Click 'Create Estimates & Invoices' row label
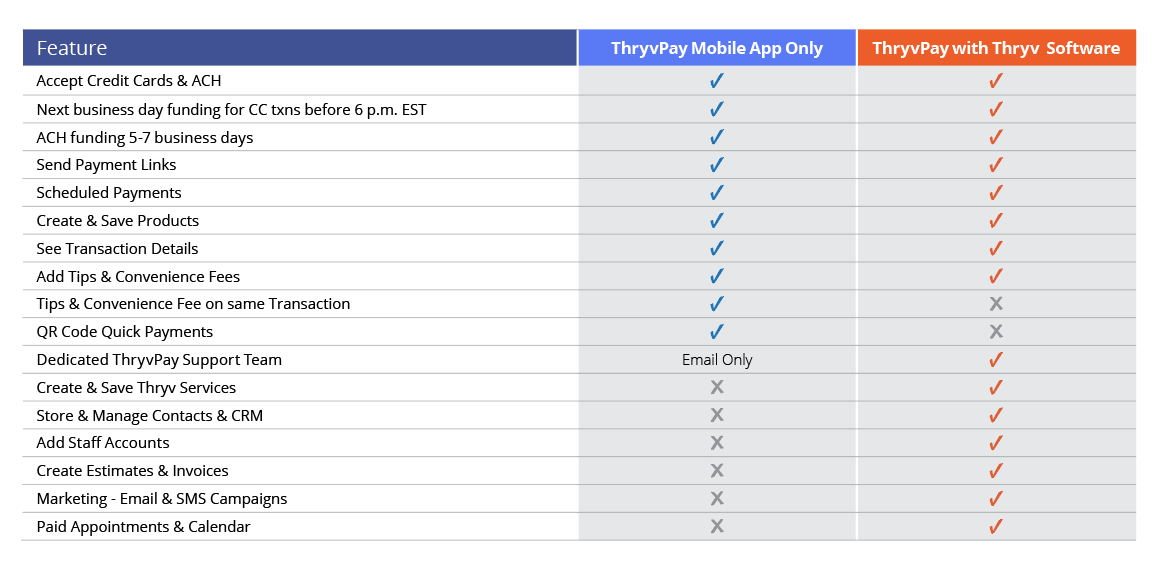Screen dimensions: 1160x569 pyautogui.click(x=132, y=471)
